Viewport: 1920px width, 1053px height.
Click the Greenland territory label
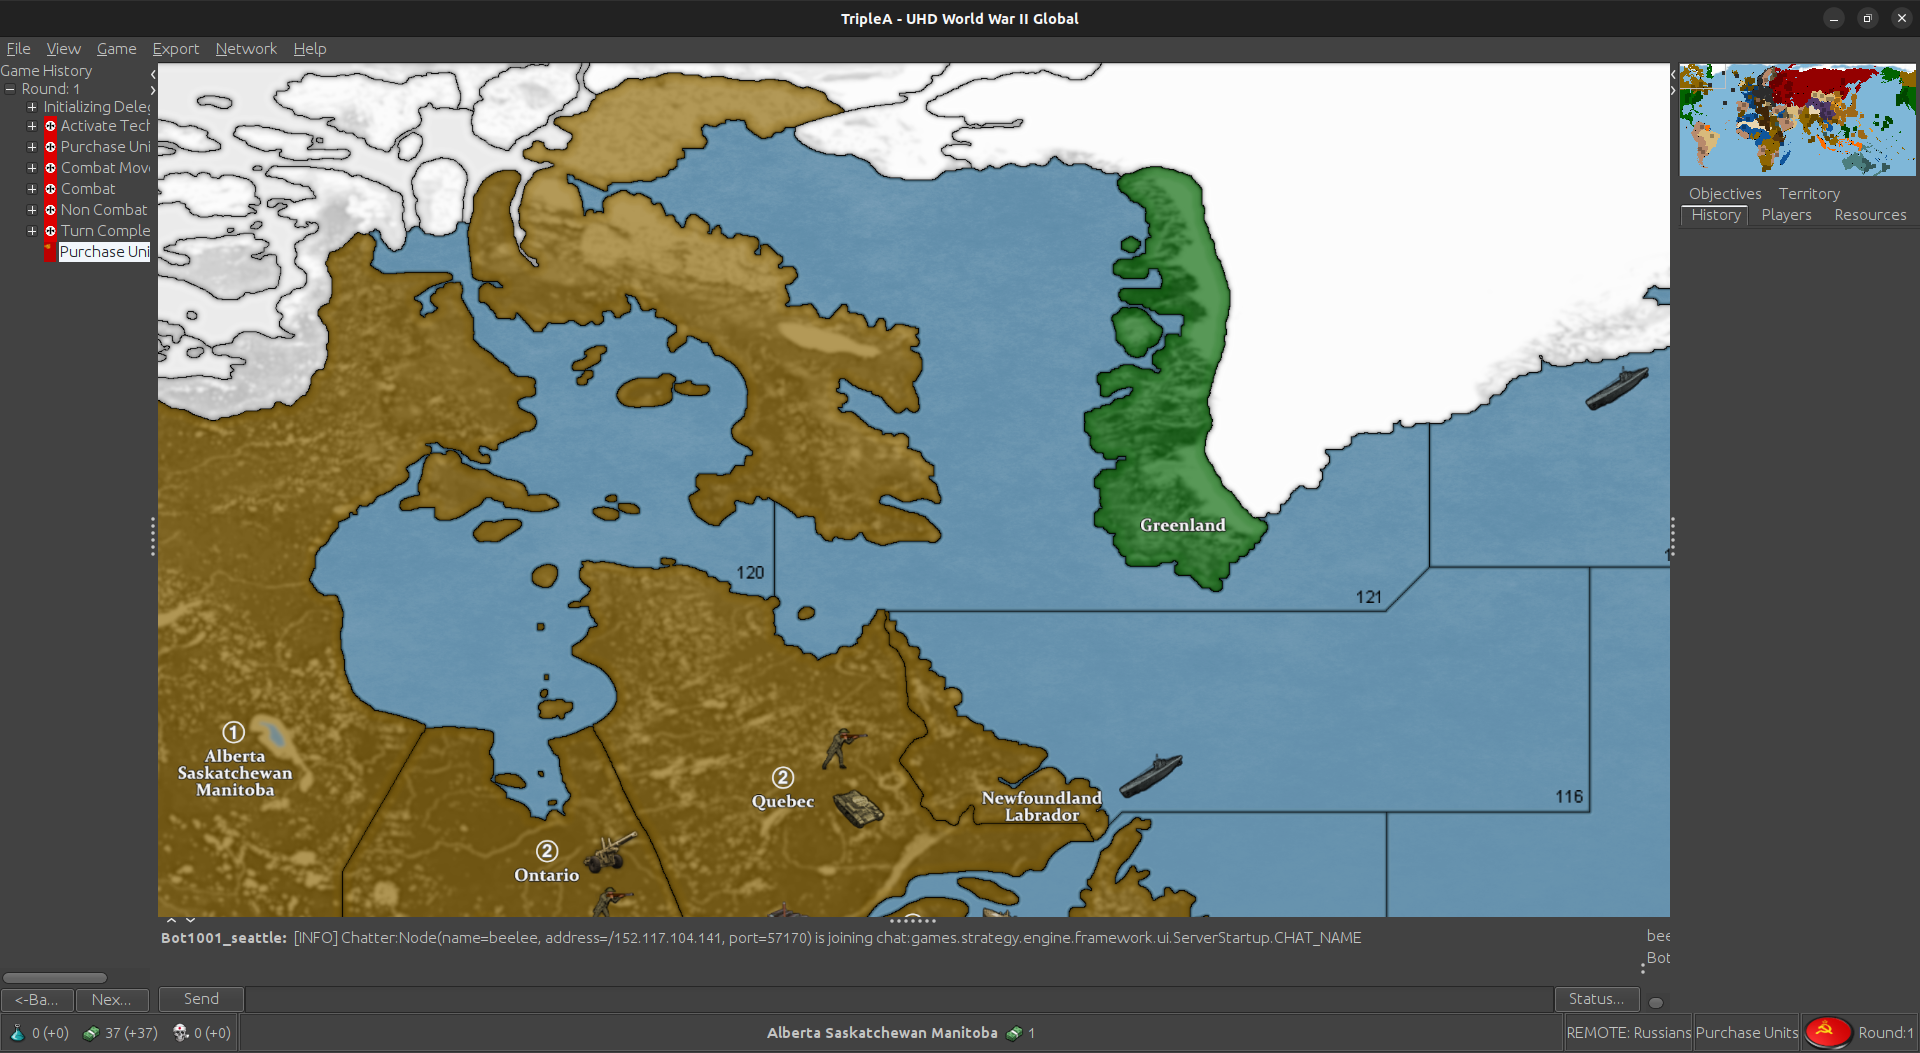(x=1182, y=525)
